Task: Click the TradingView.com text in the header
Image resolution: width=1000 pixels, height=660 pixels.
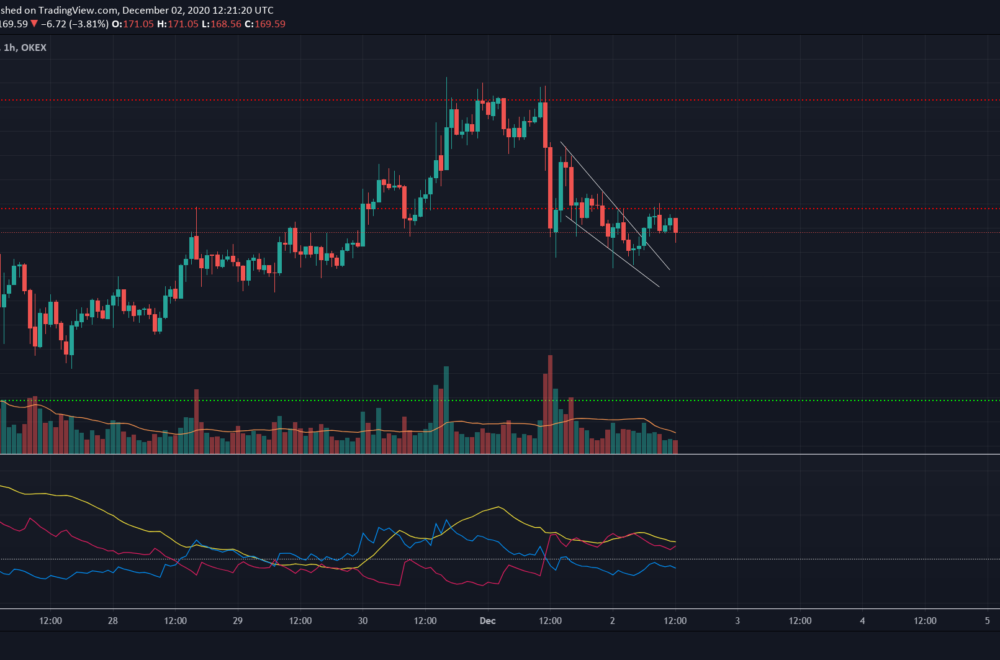Action: [x=76, y=10]
